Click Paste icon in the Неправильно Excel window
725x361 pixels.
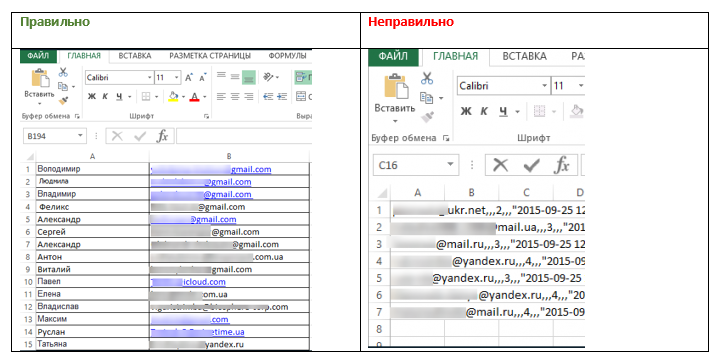tap(397, 86)
